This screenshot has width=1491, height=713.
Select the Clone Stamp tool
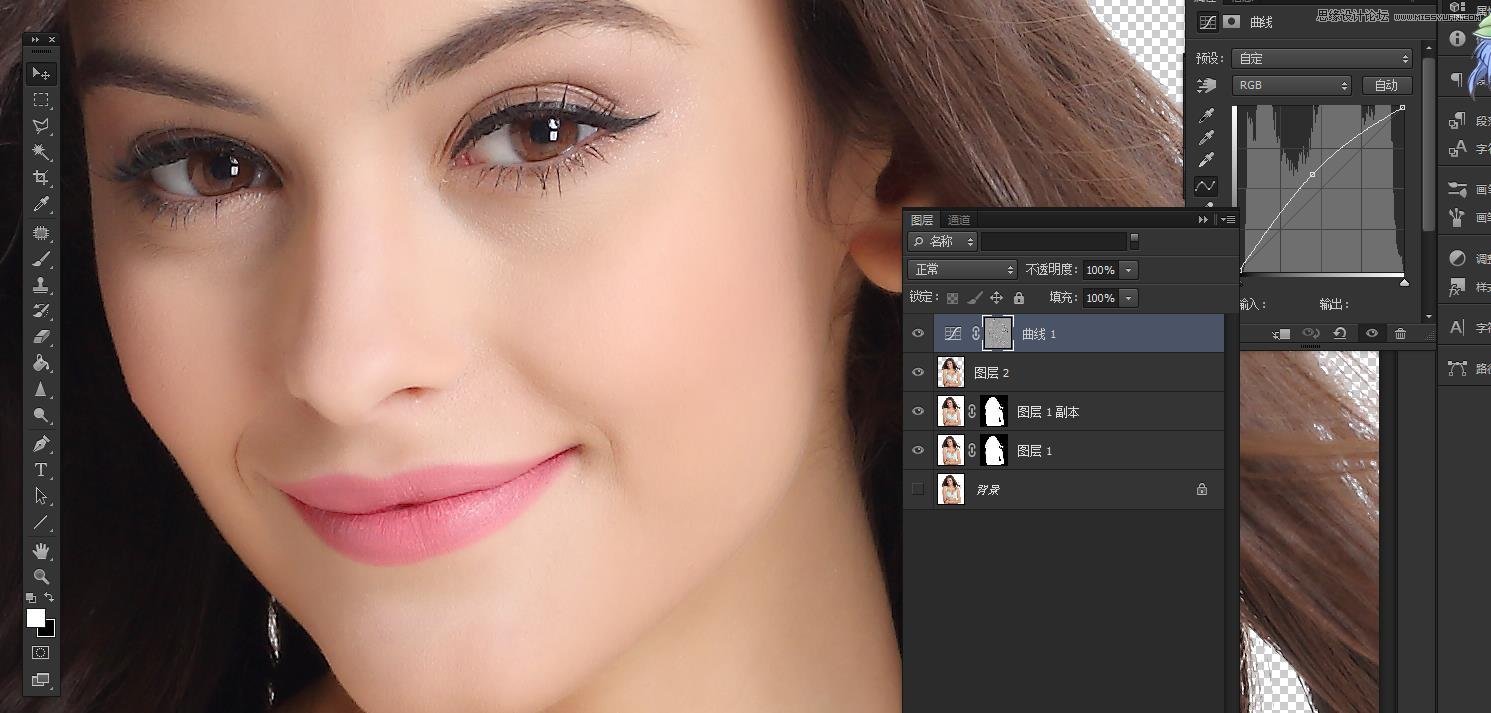[x=41, y=285]
